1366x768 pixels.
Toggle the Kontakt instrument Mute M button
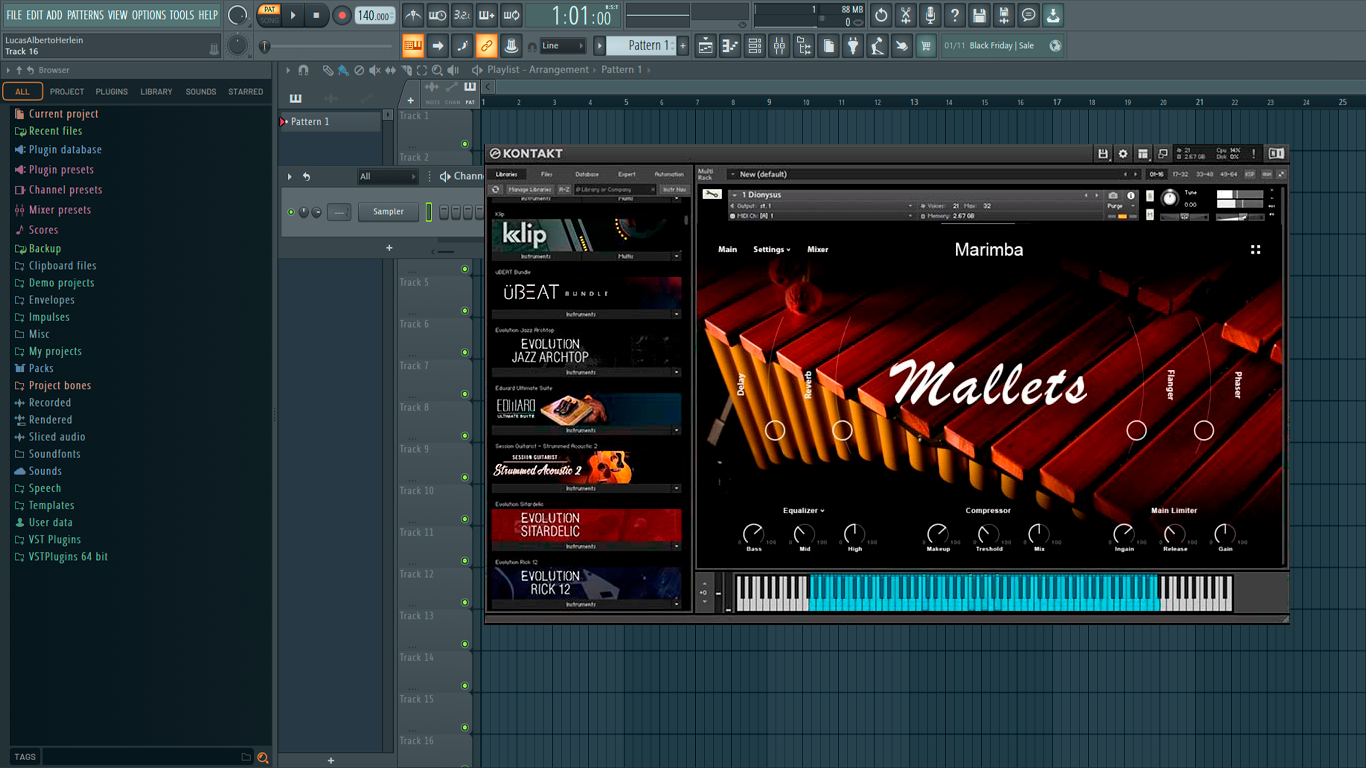click(x=1150, y=214)
